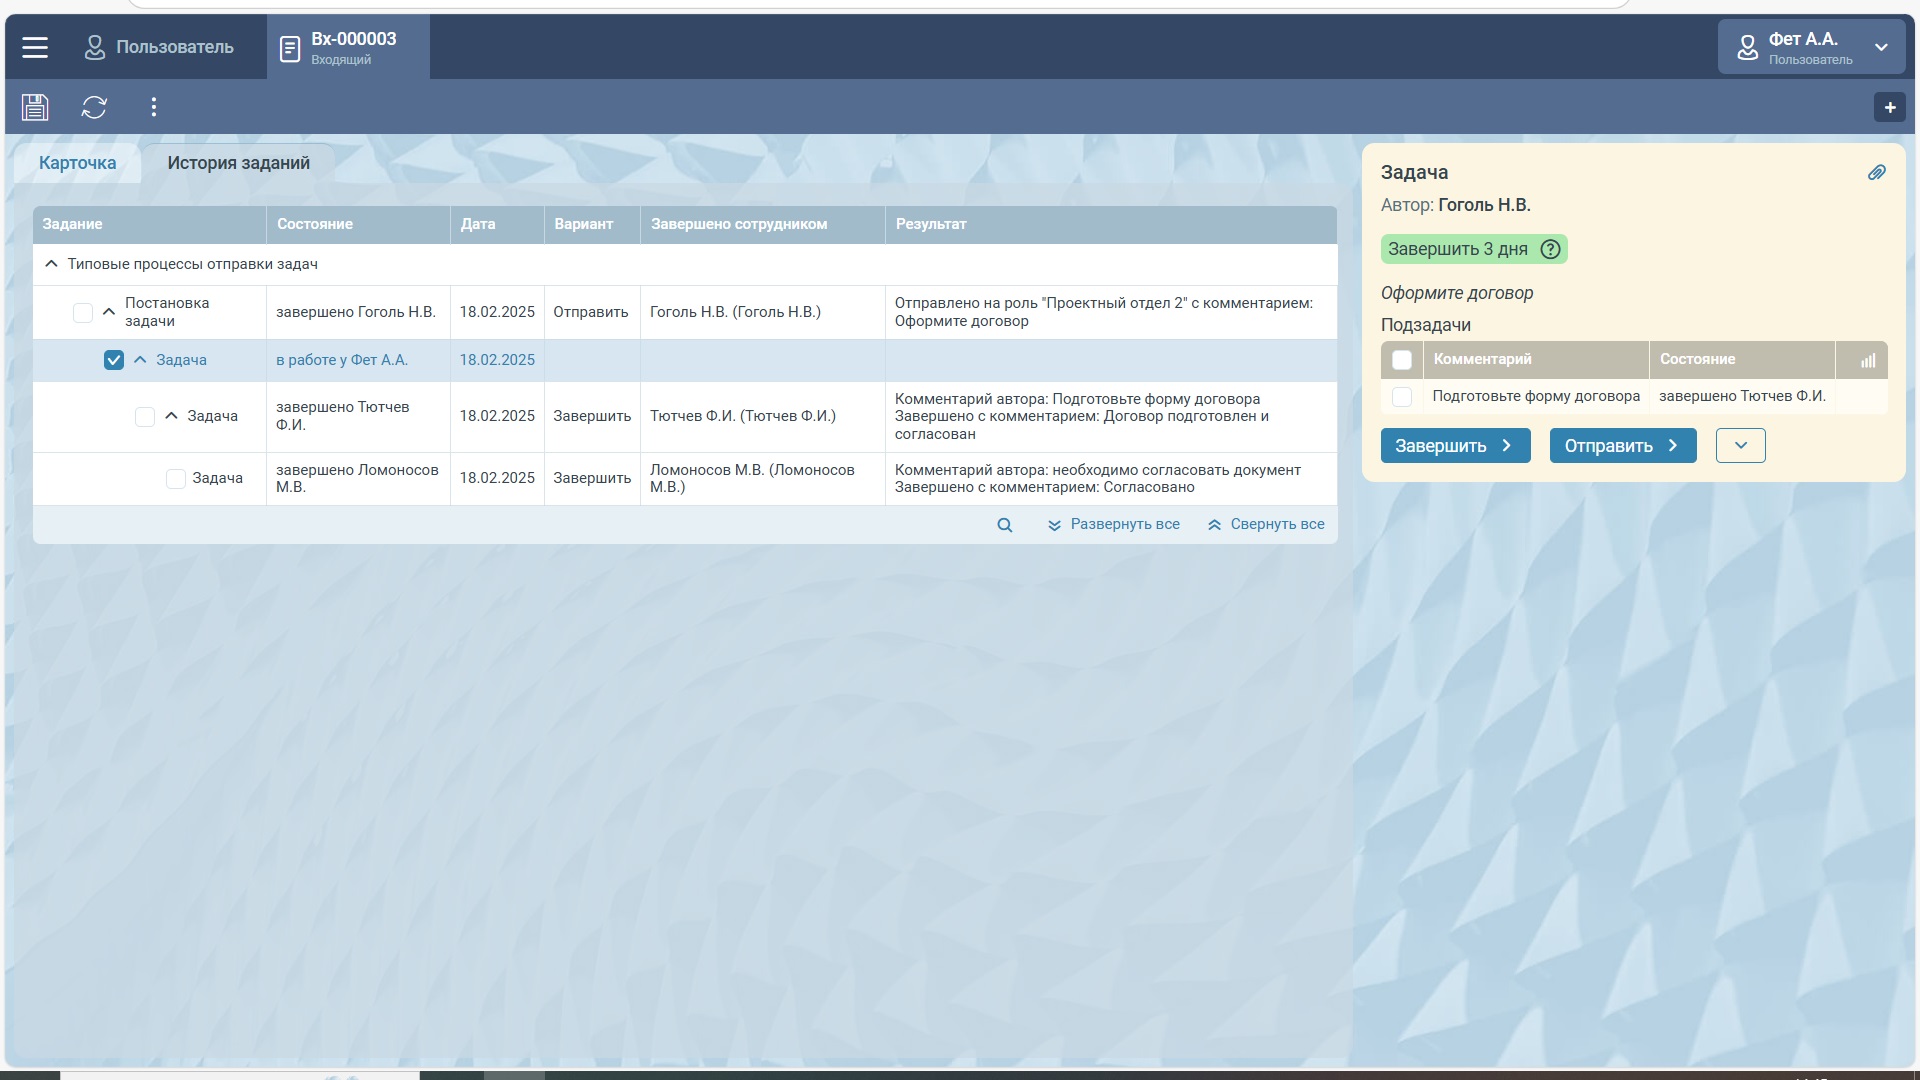1920x1080 pixels.
Task: Open dropdown arrow next to Отправить
Action: (x=1740, y=446)
